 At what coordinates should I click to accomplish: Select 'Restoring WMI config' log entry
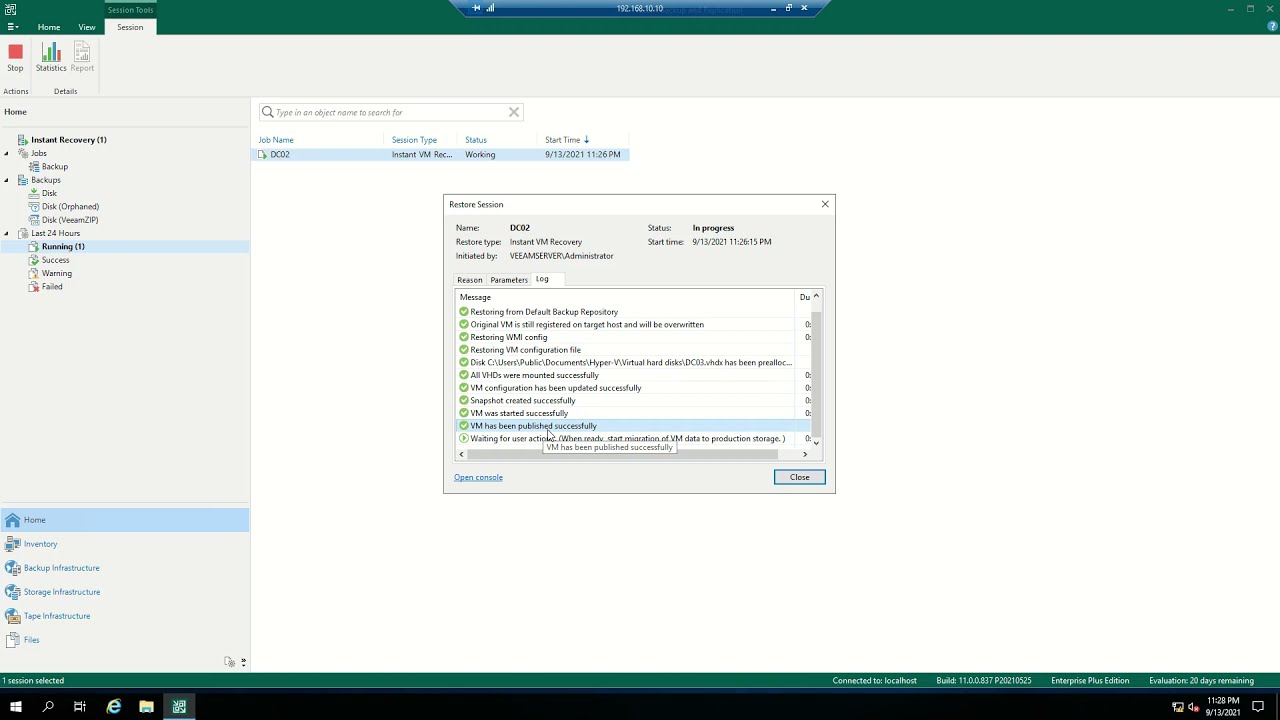pos(508,337)
